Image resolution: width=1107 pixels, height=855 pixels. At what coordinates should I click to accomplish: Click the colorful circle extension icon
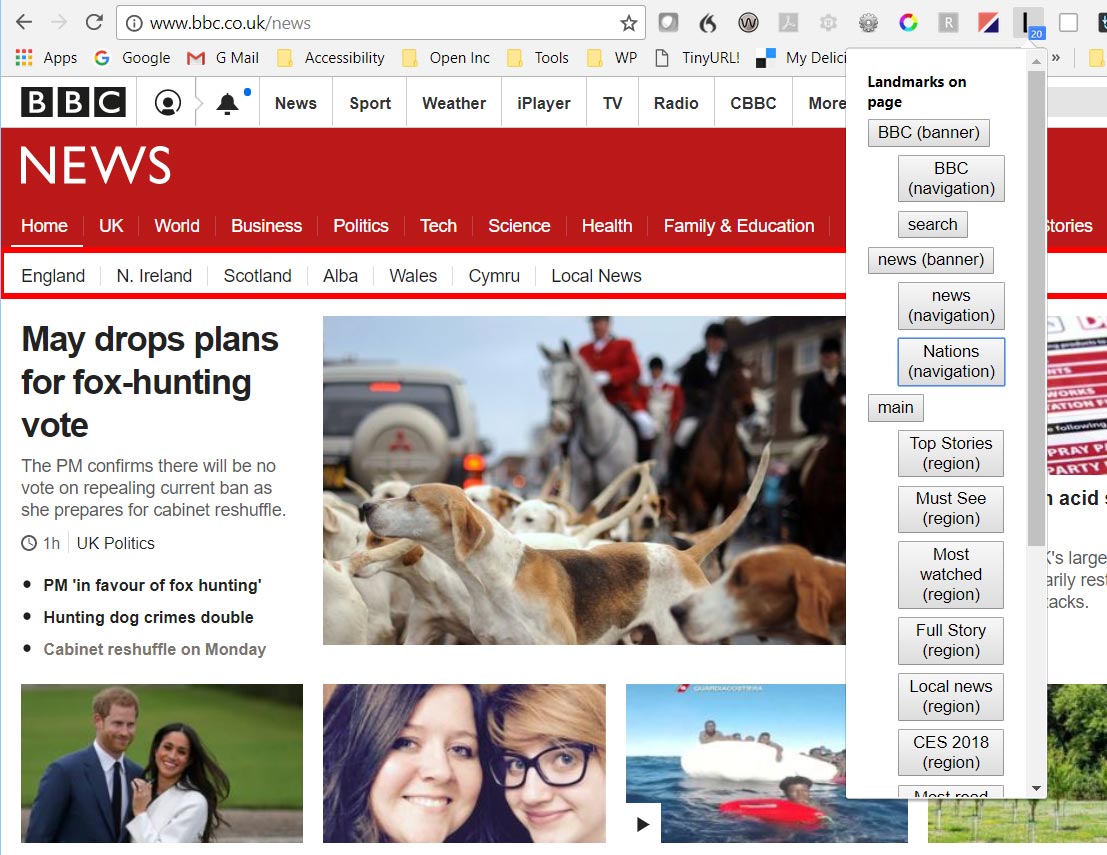[x=908, y=23]
